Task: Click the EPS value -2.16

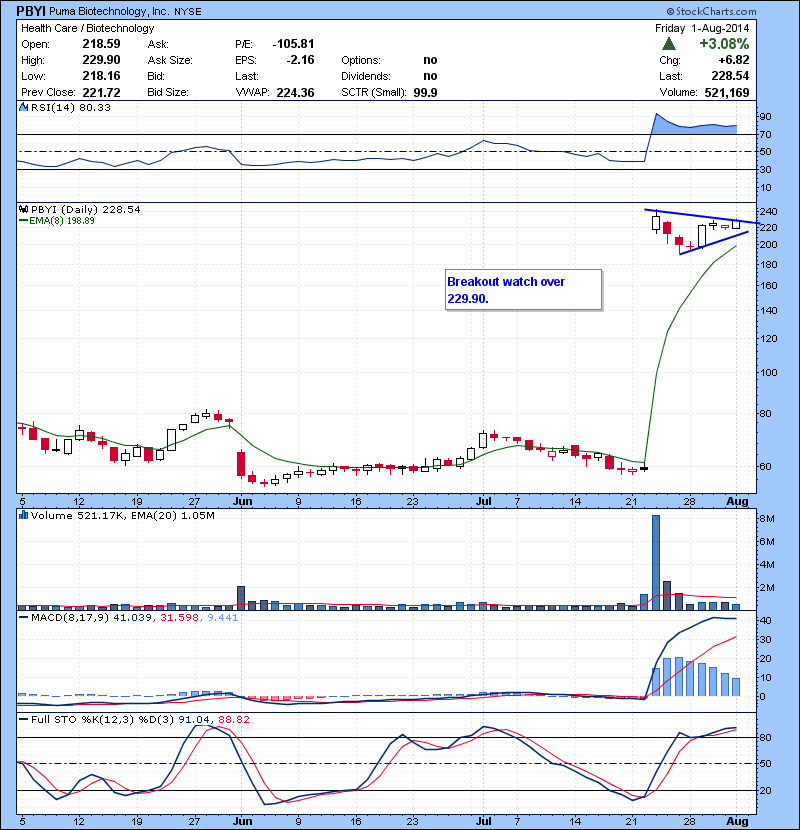Action: pyautogui.click(x=300, y=60)
